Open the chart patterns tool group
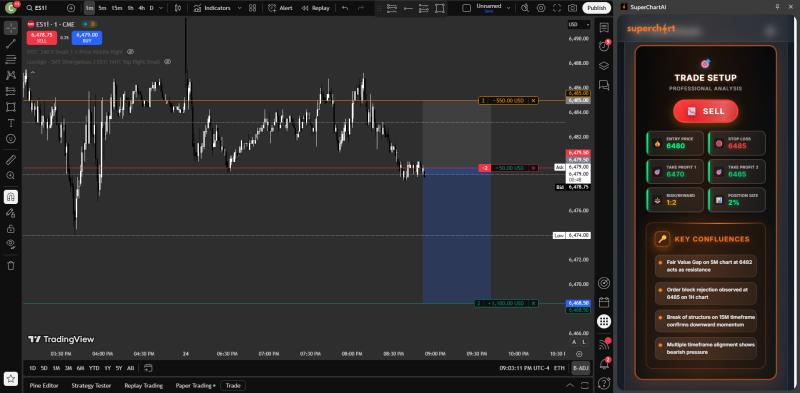Screen dimensions: 800x393 point(11,75)
